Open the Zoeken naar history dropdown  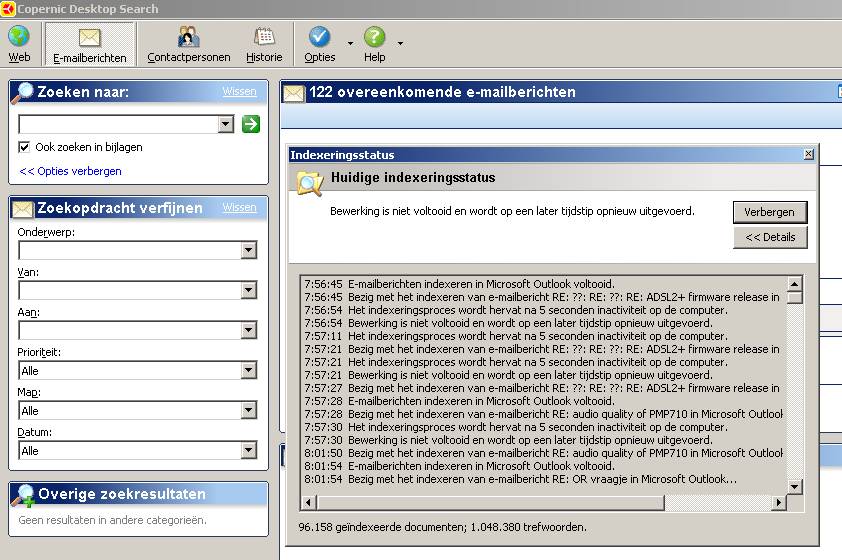tap(226, 124)
